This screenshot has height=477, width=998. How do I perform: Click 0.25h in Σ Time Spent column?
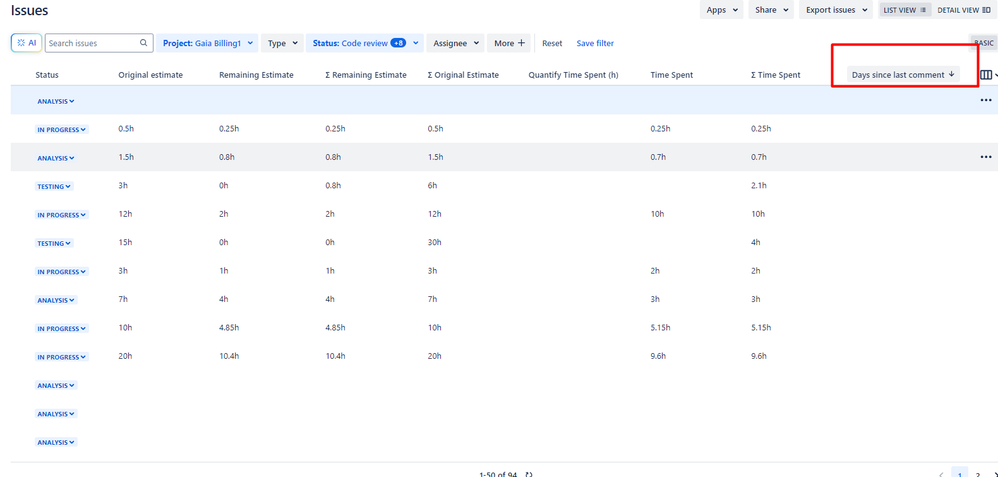[x=761, y=129]
